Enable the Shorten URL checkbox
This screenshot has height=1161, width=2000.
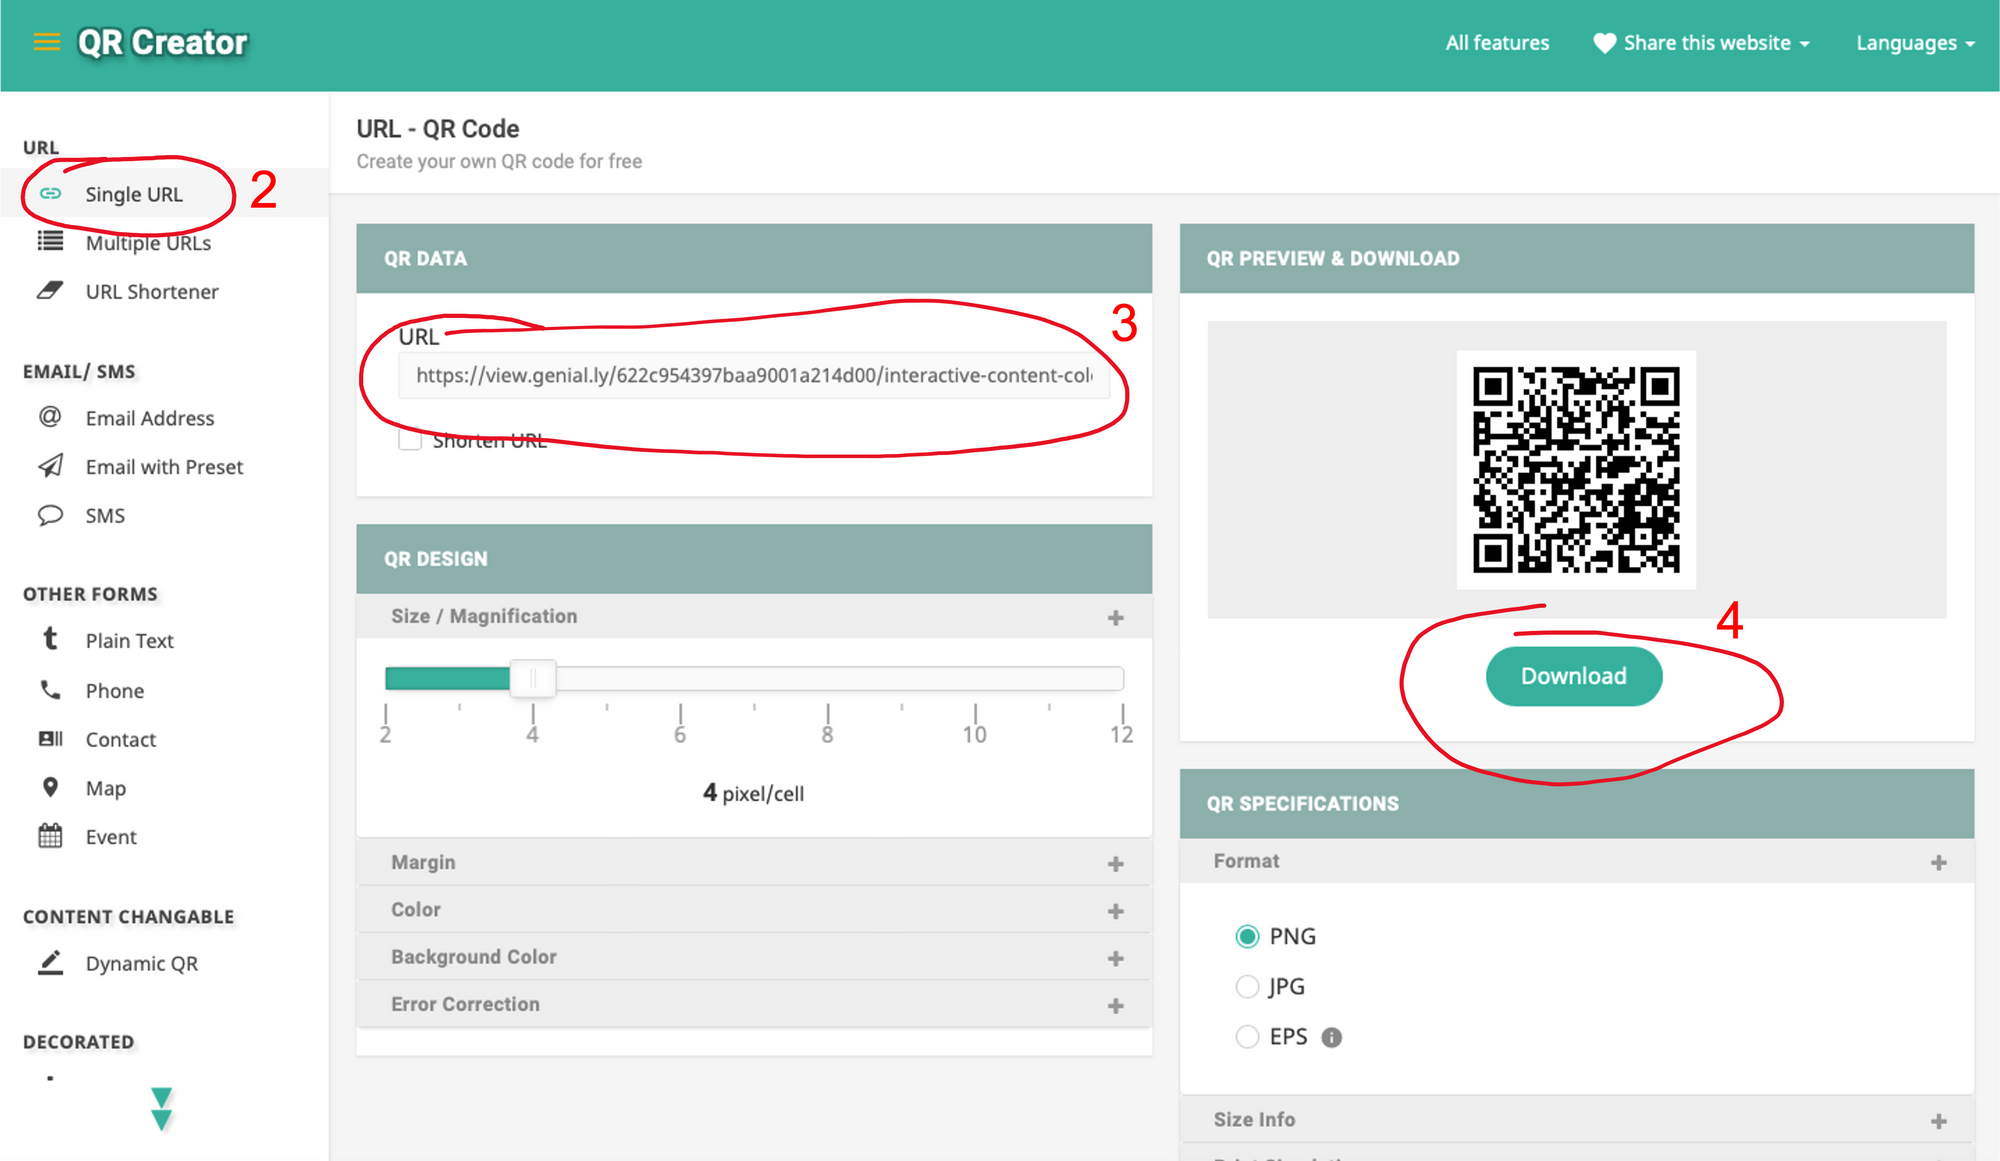pos(410,439)
